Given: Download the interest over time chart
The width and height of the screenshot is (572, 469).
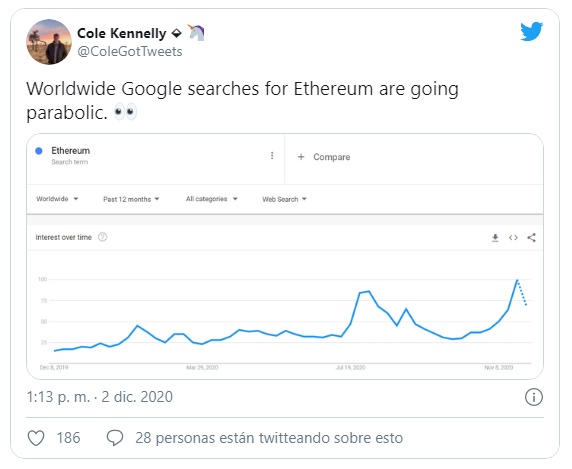Looking at the screenshot, I should coord(495,238).
